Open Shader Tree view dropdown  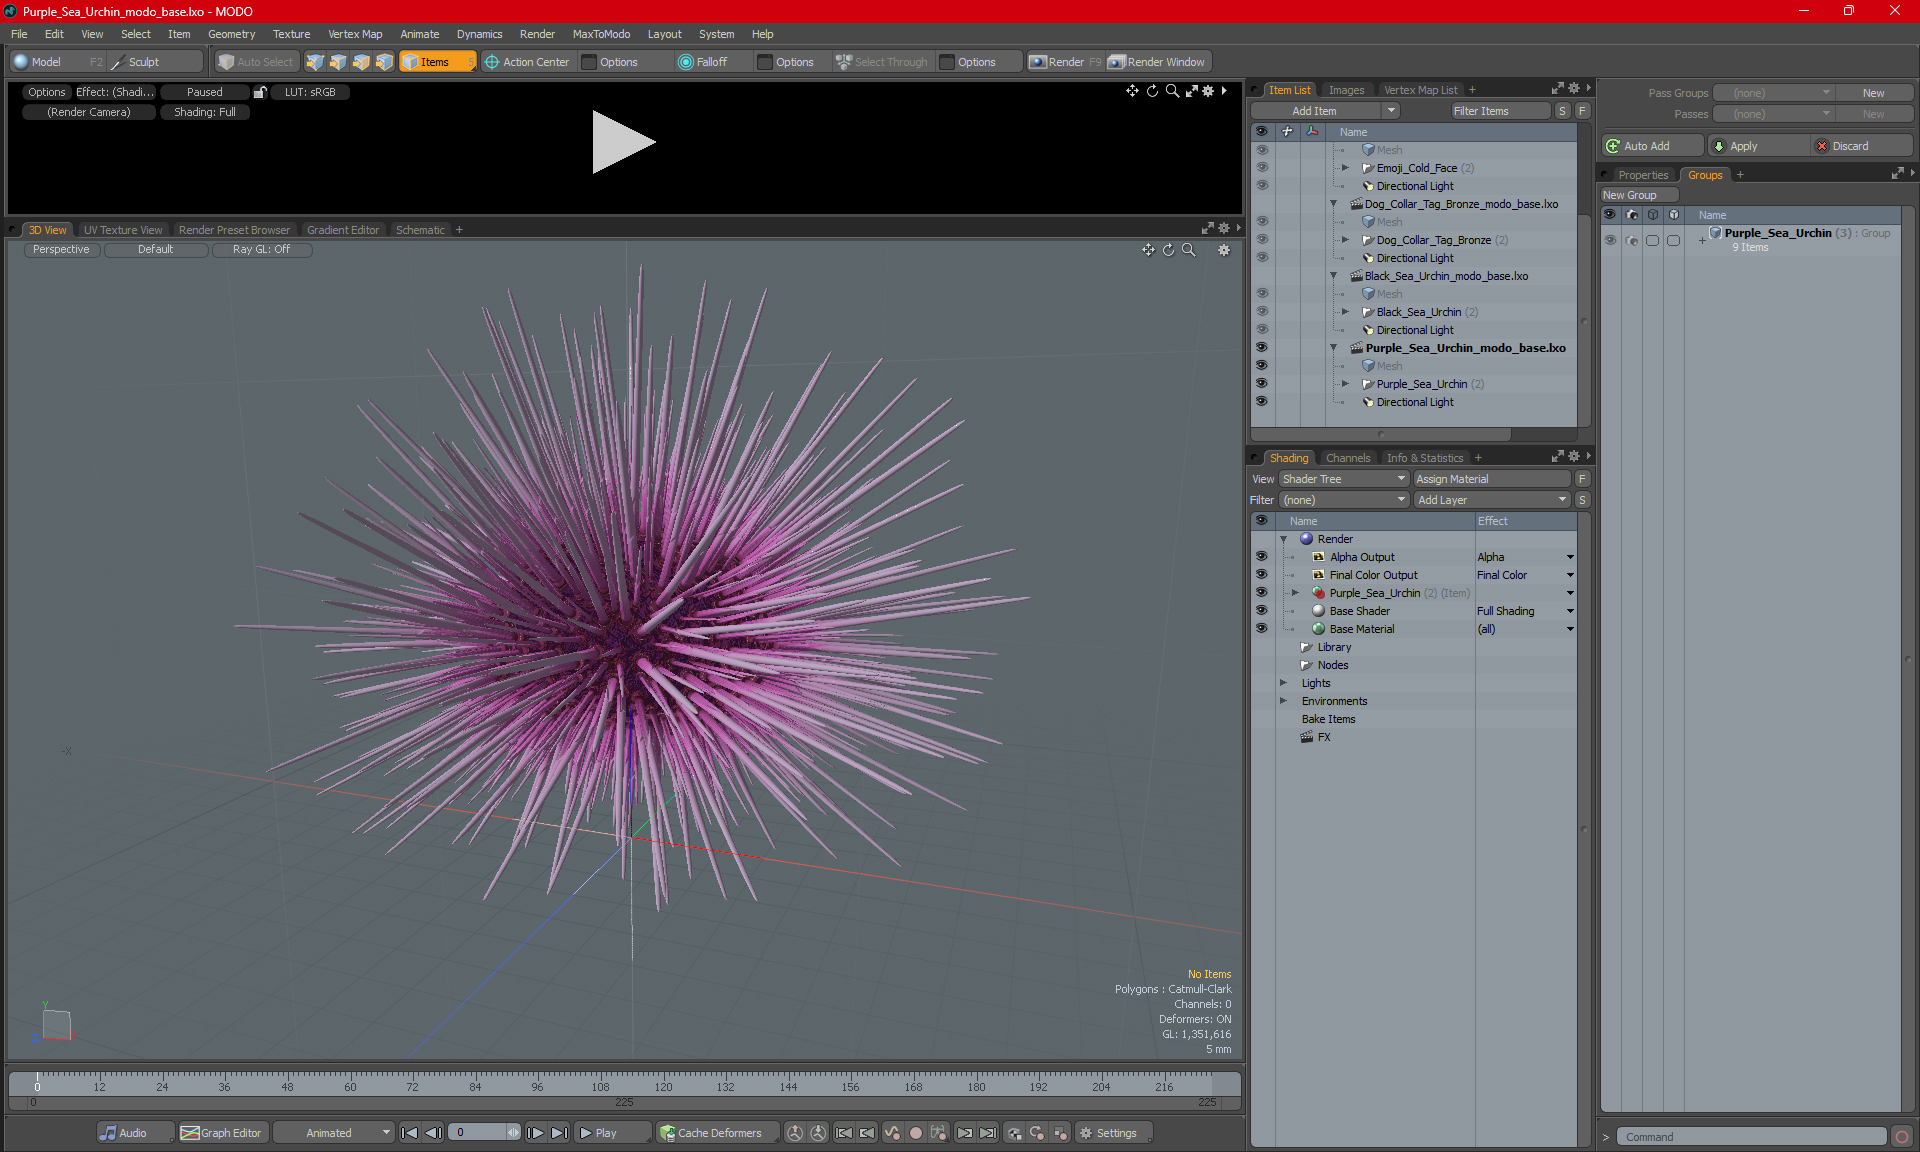[x=1344, y=479]
